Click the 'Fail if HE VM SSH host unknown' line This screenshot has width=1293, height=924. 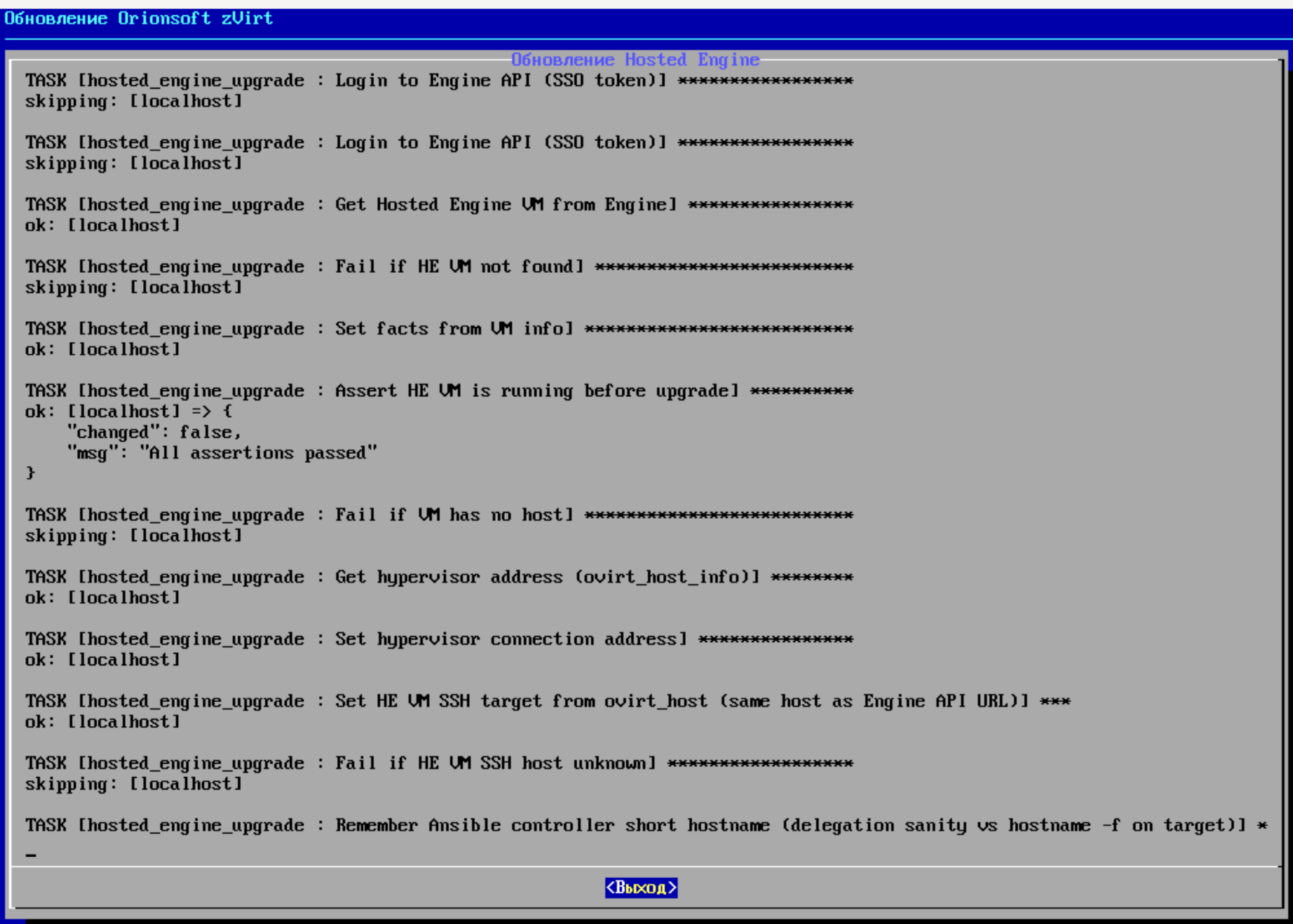[439, 763]
